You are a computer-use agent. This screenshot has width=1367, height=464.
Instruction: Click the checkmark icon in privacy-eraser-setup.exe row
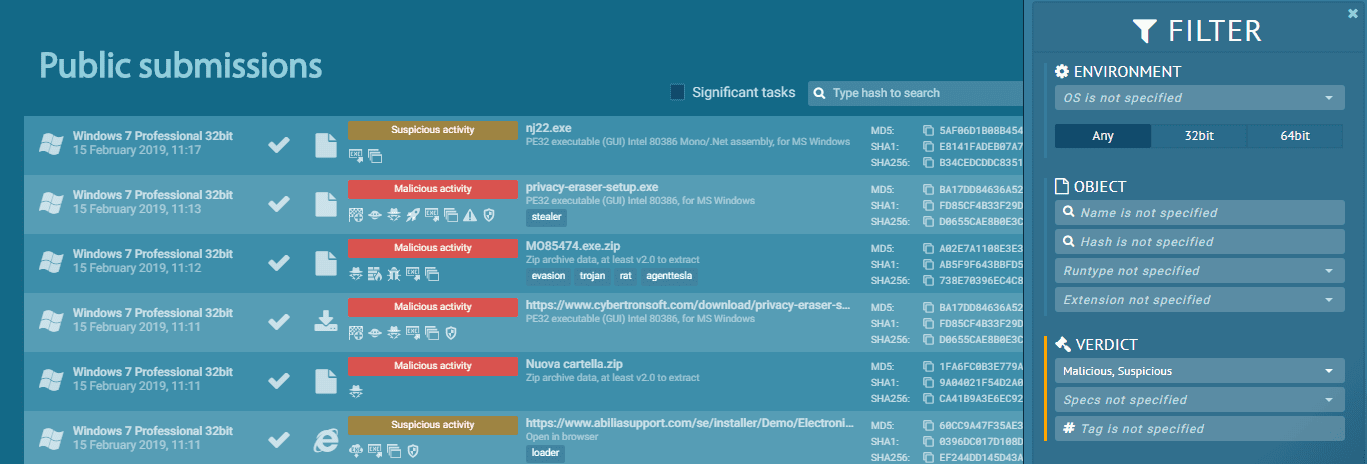click(x=279, y=204)
